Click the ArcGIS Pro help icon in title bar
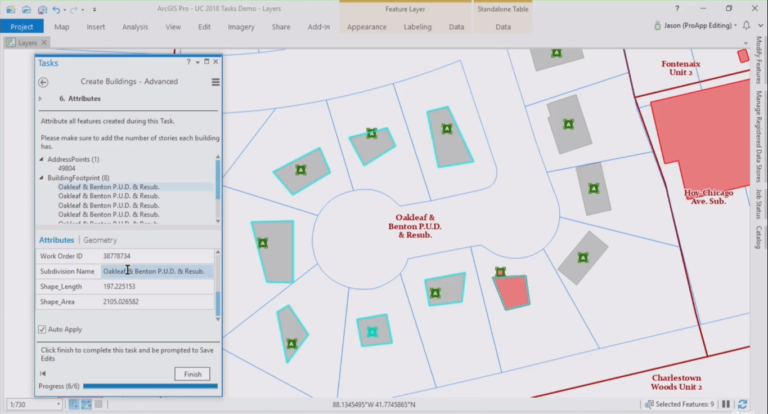Viewport: 768px width, 414px height. pyautogui.click(x=676, y=8)
